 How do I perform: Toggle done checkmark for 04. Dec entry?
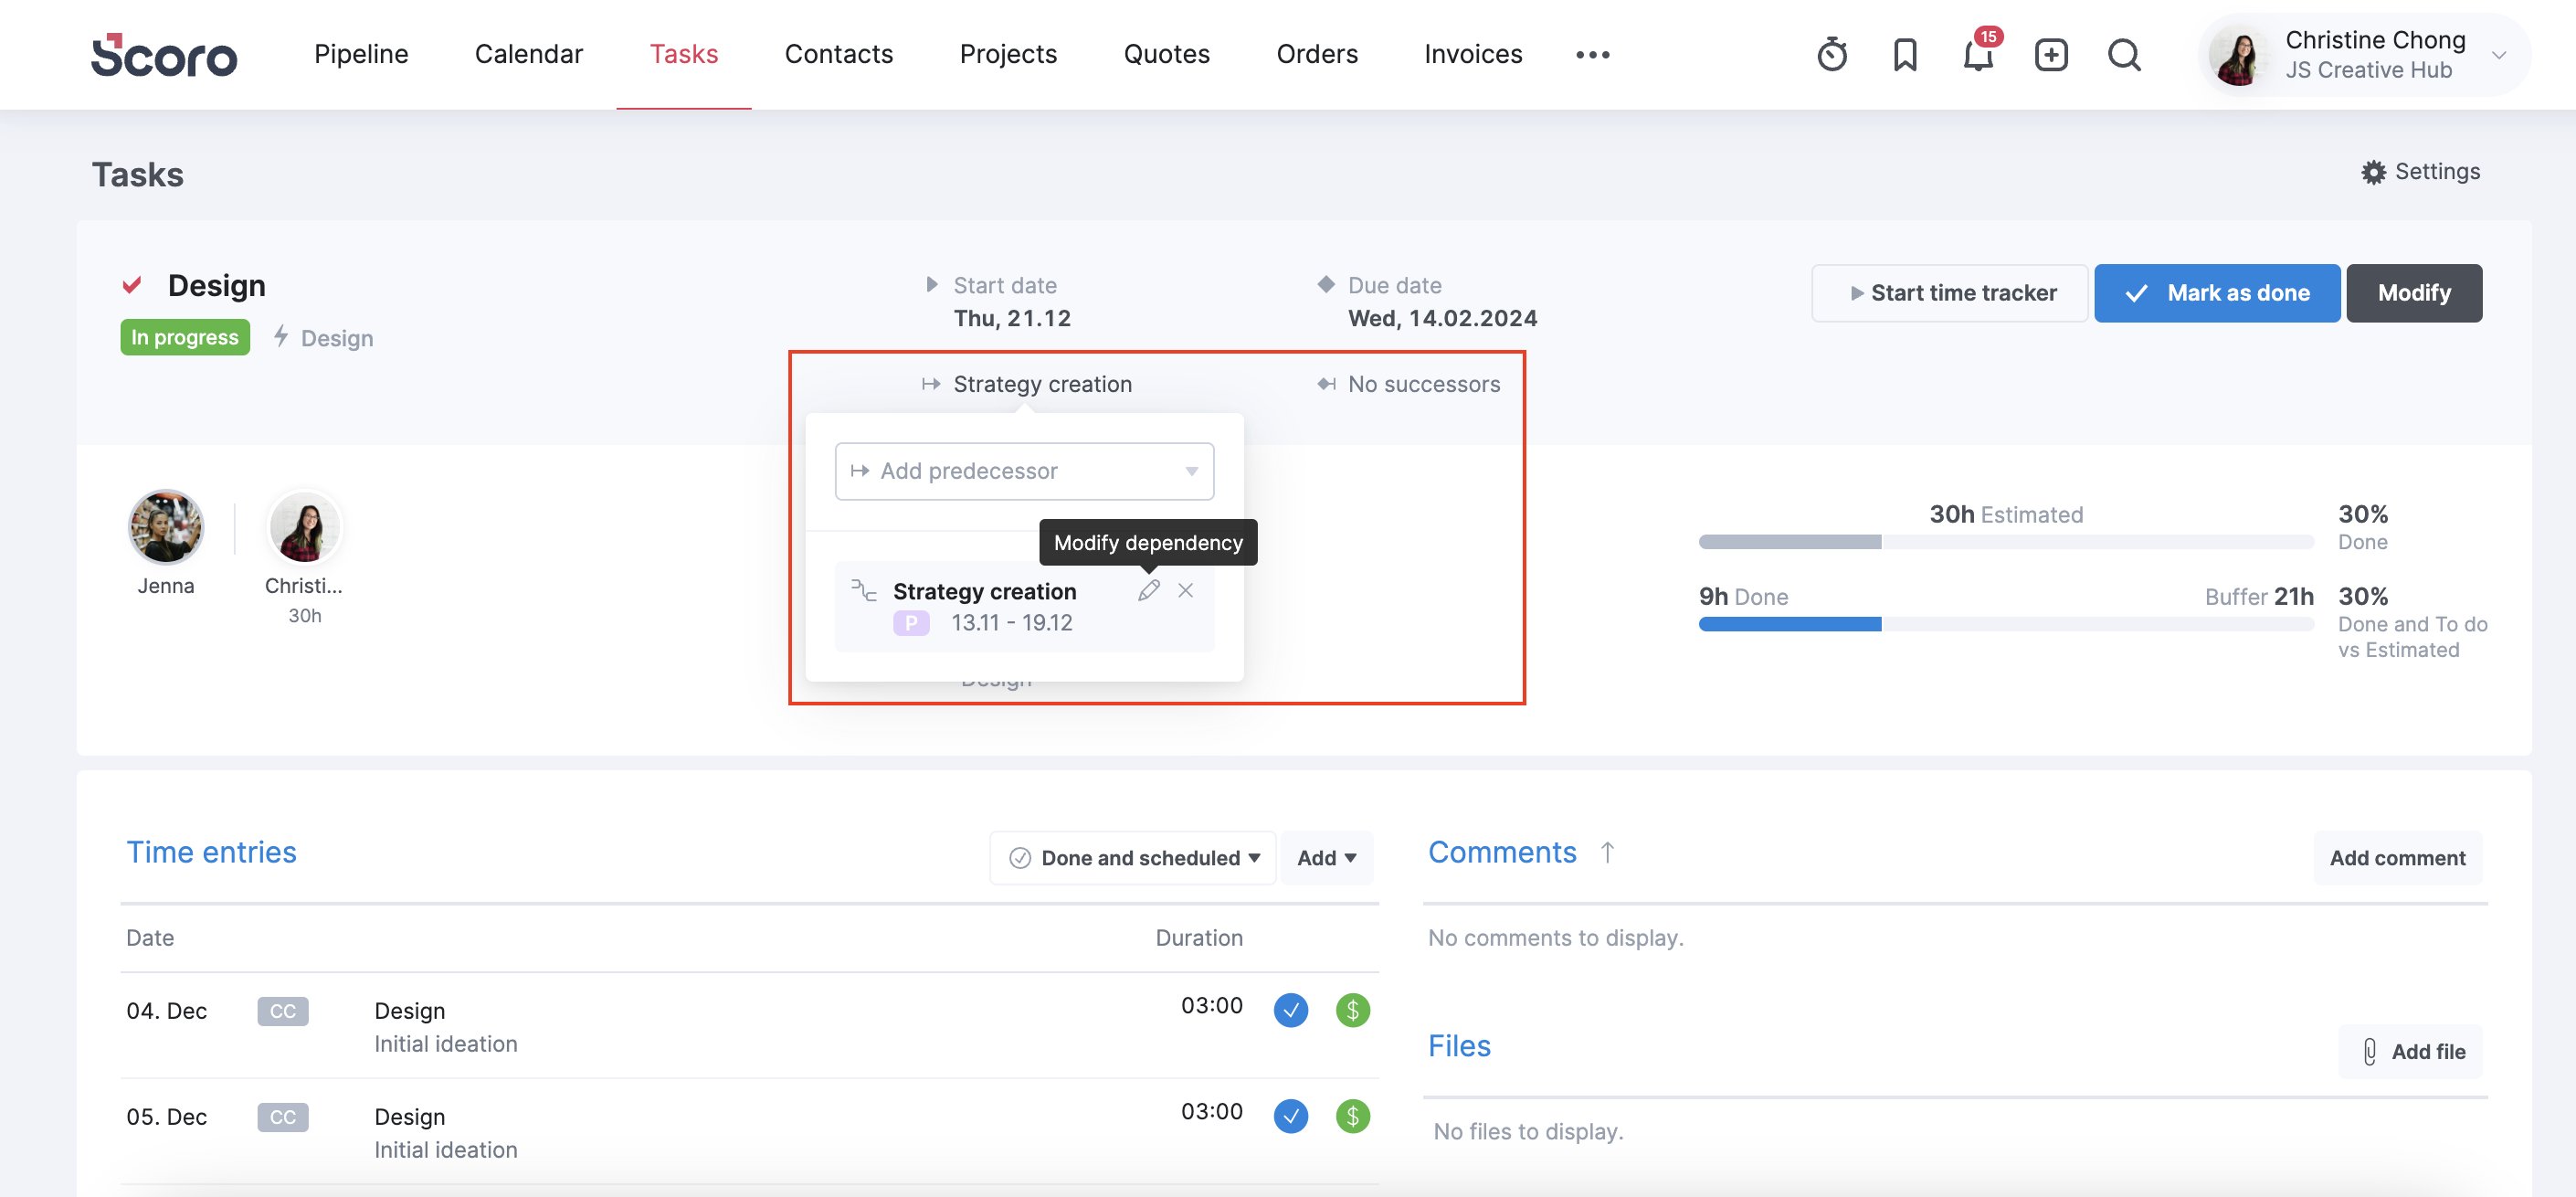click(1290, 1010)
